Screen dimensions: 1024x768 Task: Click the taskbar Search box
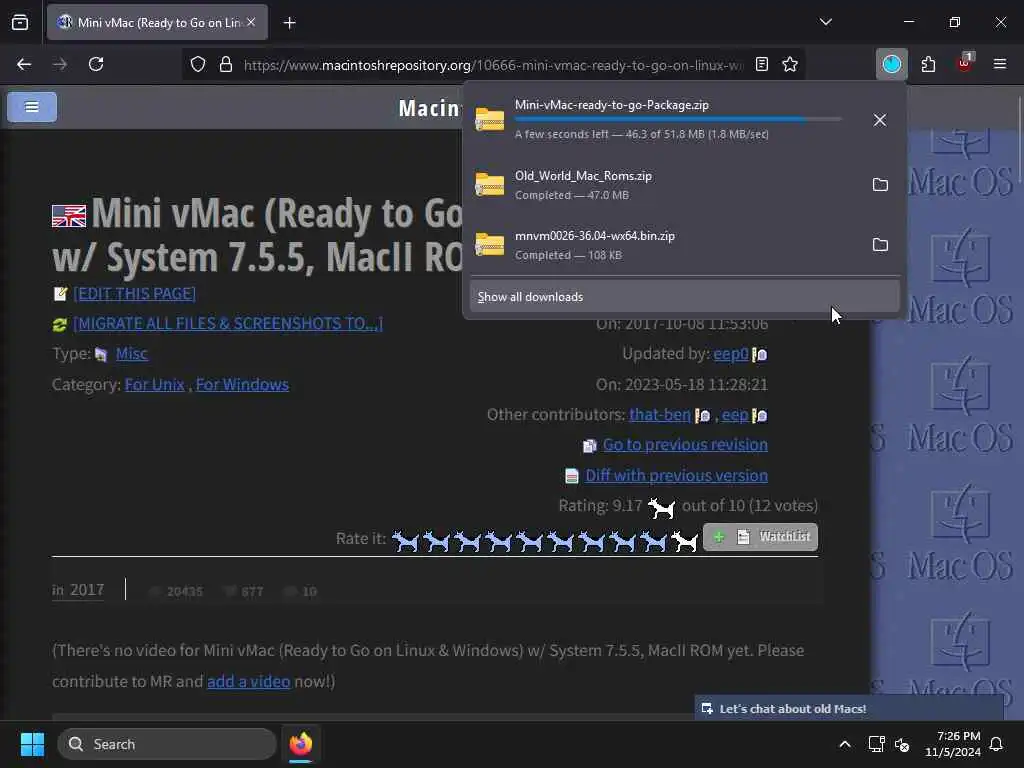[x=167, y=744]
